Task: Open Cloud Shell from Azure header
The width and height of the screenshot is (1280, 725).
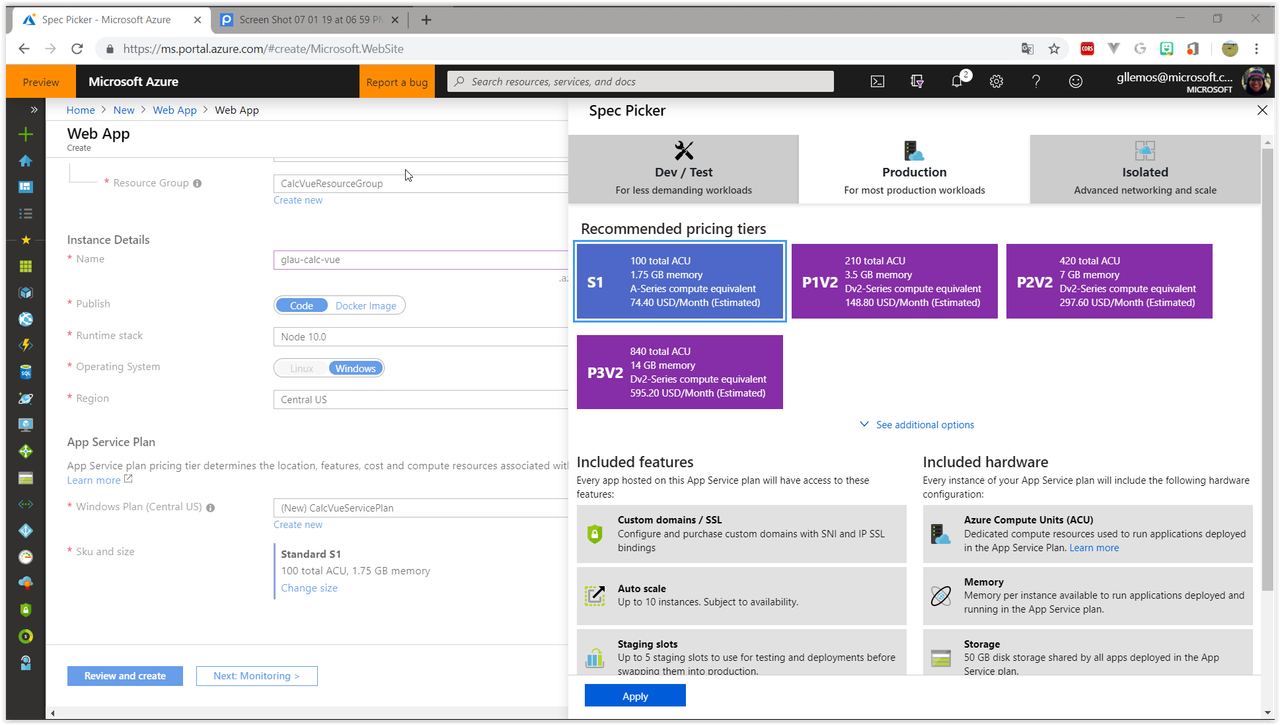Action: pos(877,82)
